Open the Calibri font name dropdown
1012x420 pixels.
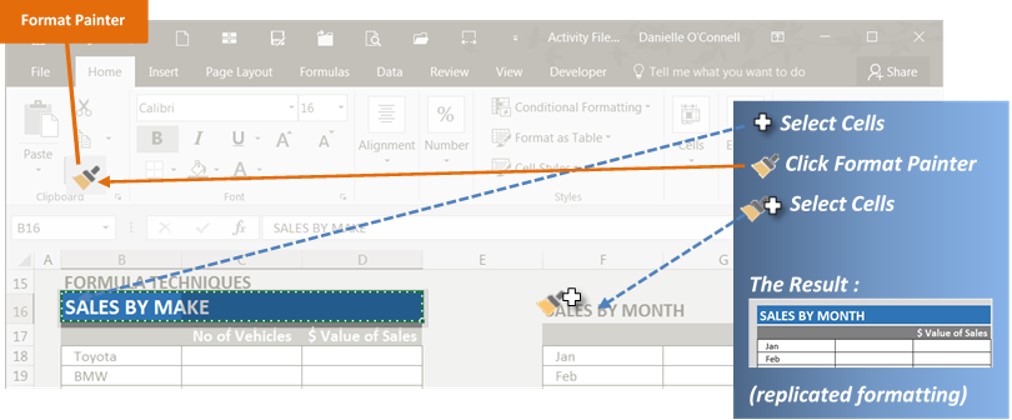(292, 108)
